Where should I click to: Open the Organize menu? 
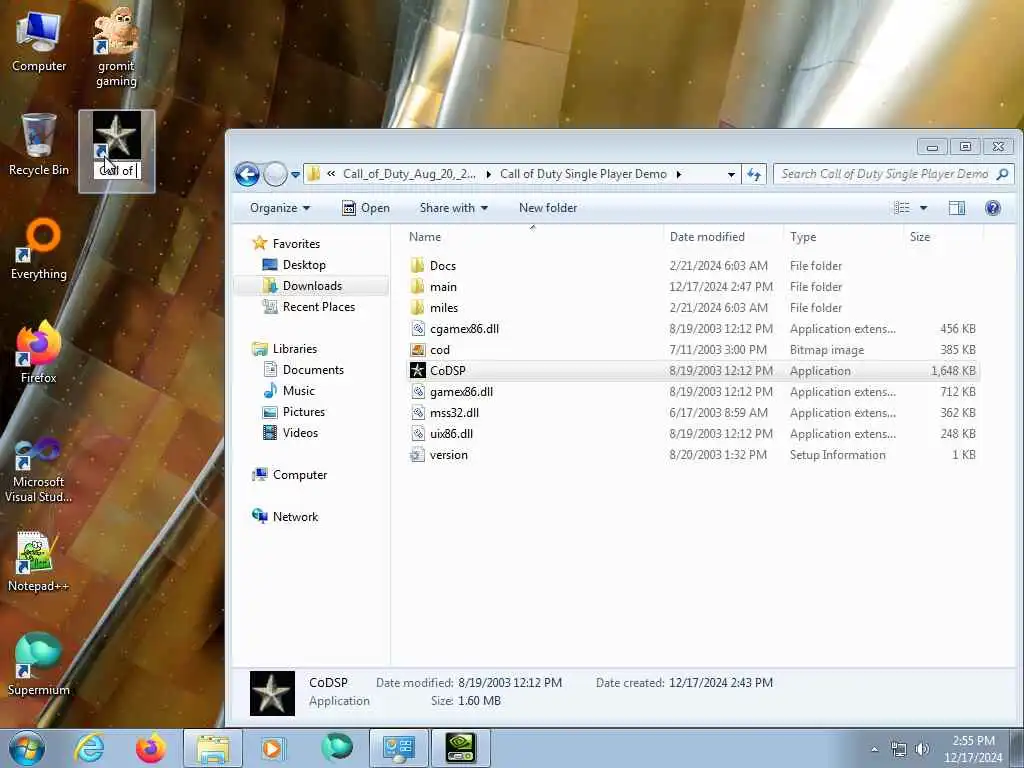[x=280, y=208]
